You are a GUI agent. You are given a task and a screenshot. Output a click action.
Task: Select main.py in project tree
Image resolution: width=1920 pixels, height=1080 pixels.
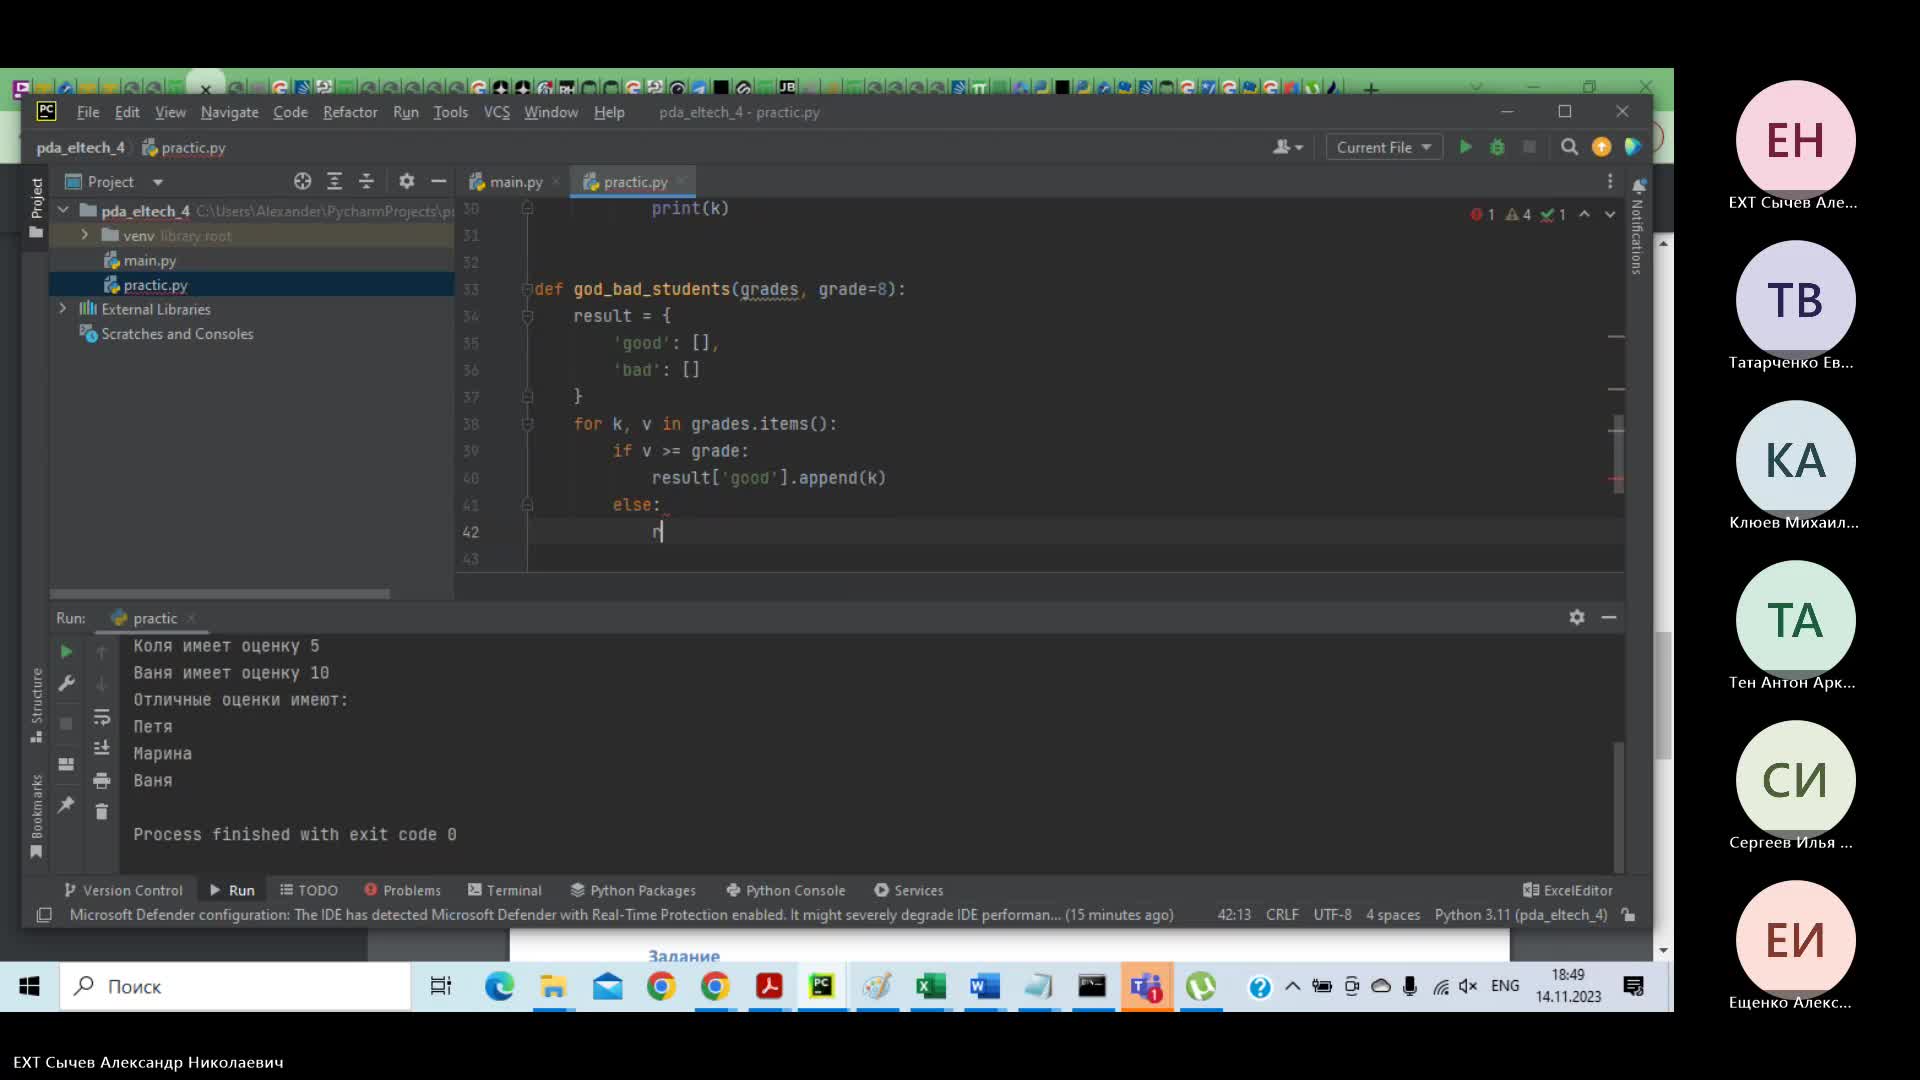click(149, 260)
